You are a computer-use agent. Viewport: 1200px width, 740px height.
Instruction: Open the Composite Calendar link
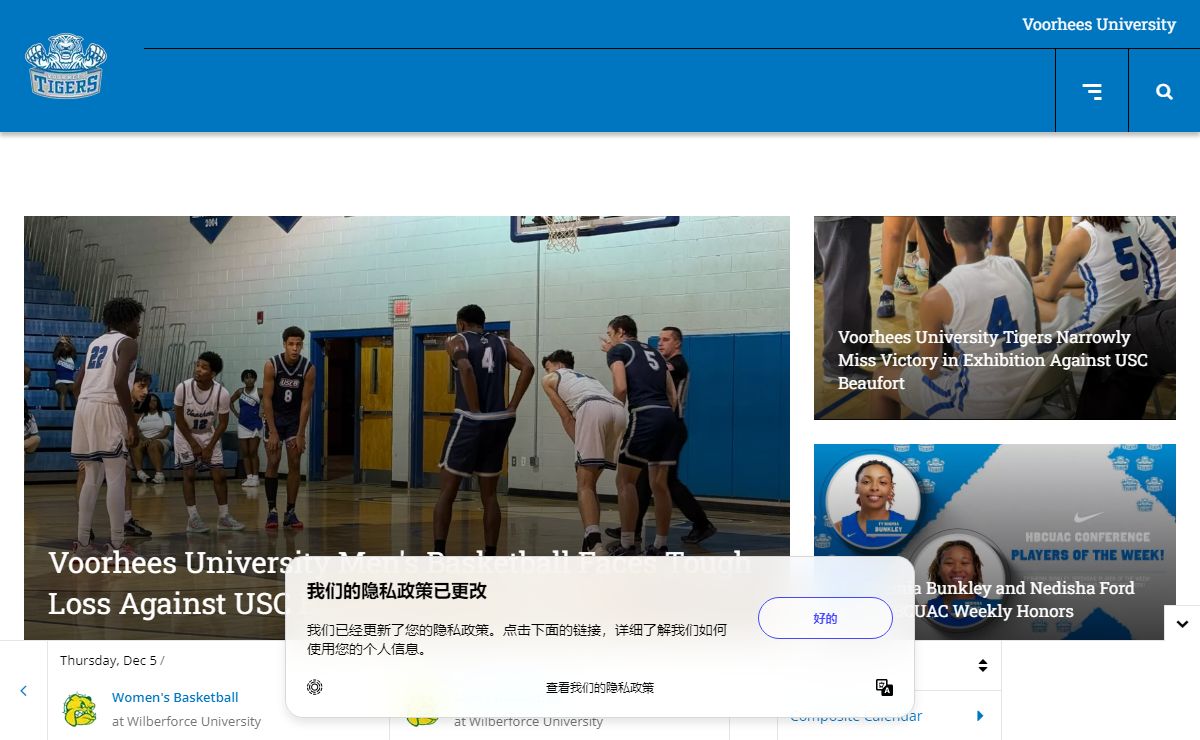tap(856, 716)
